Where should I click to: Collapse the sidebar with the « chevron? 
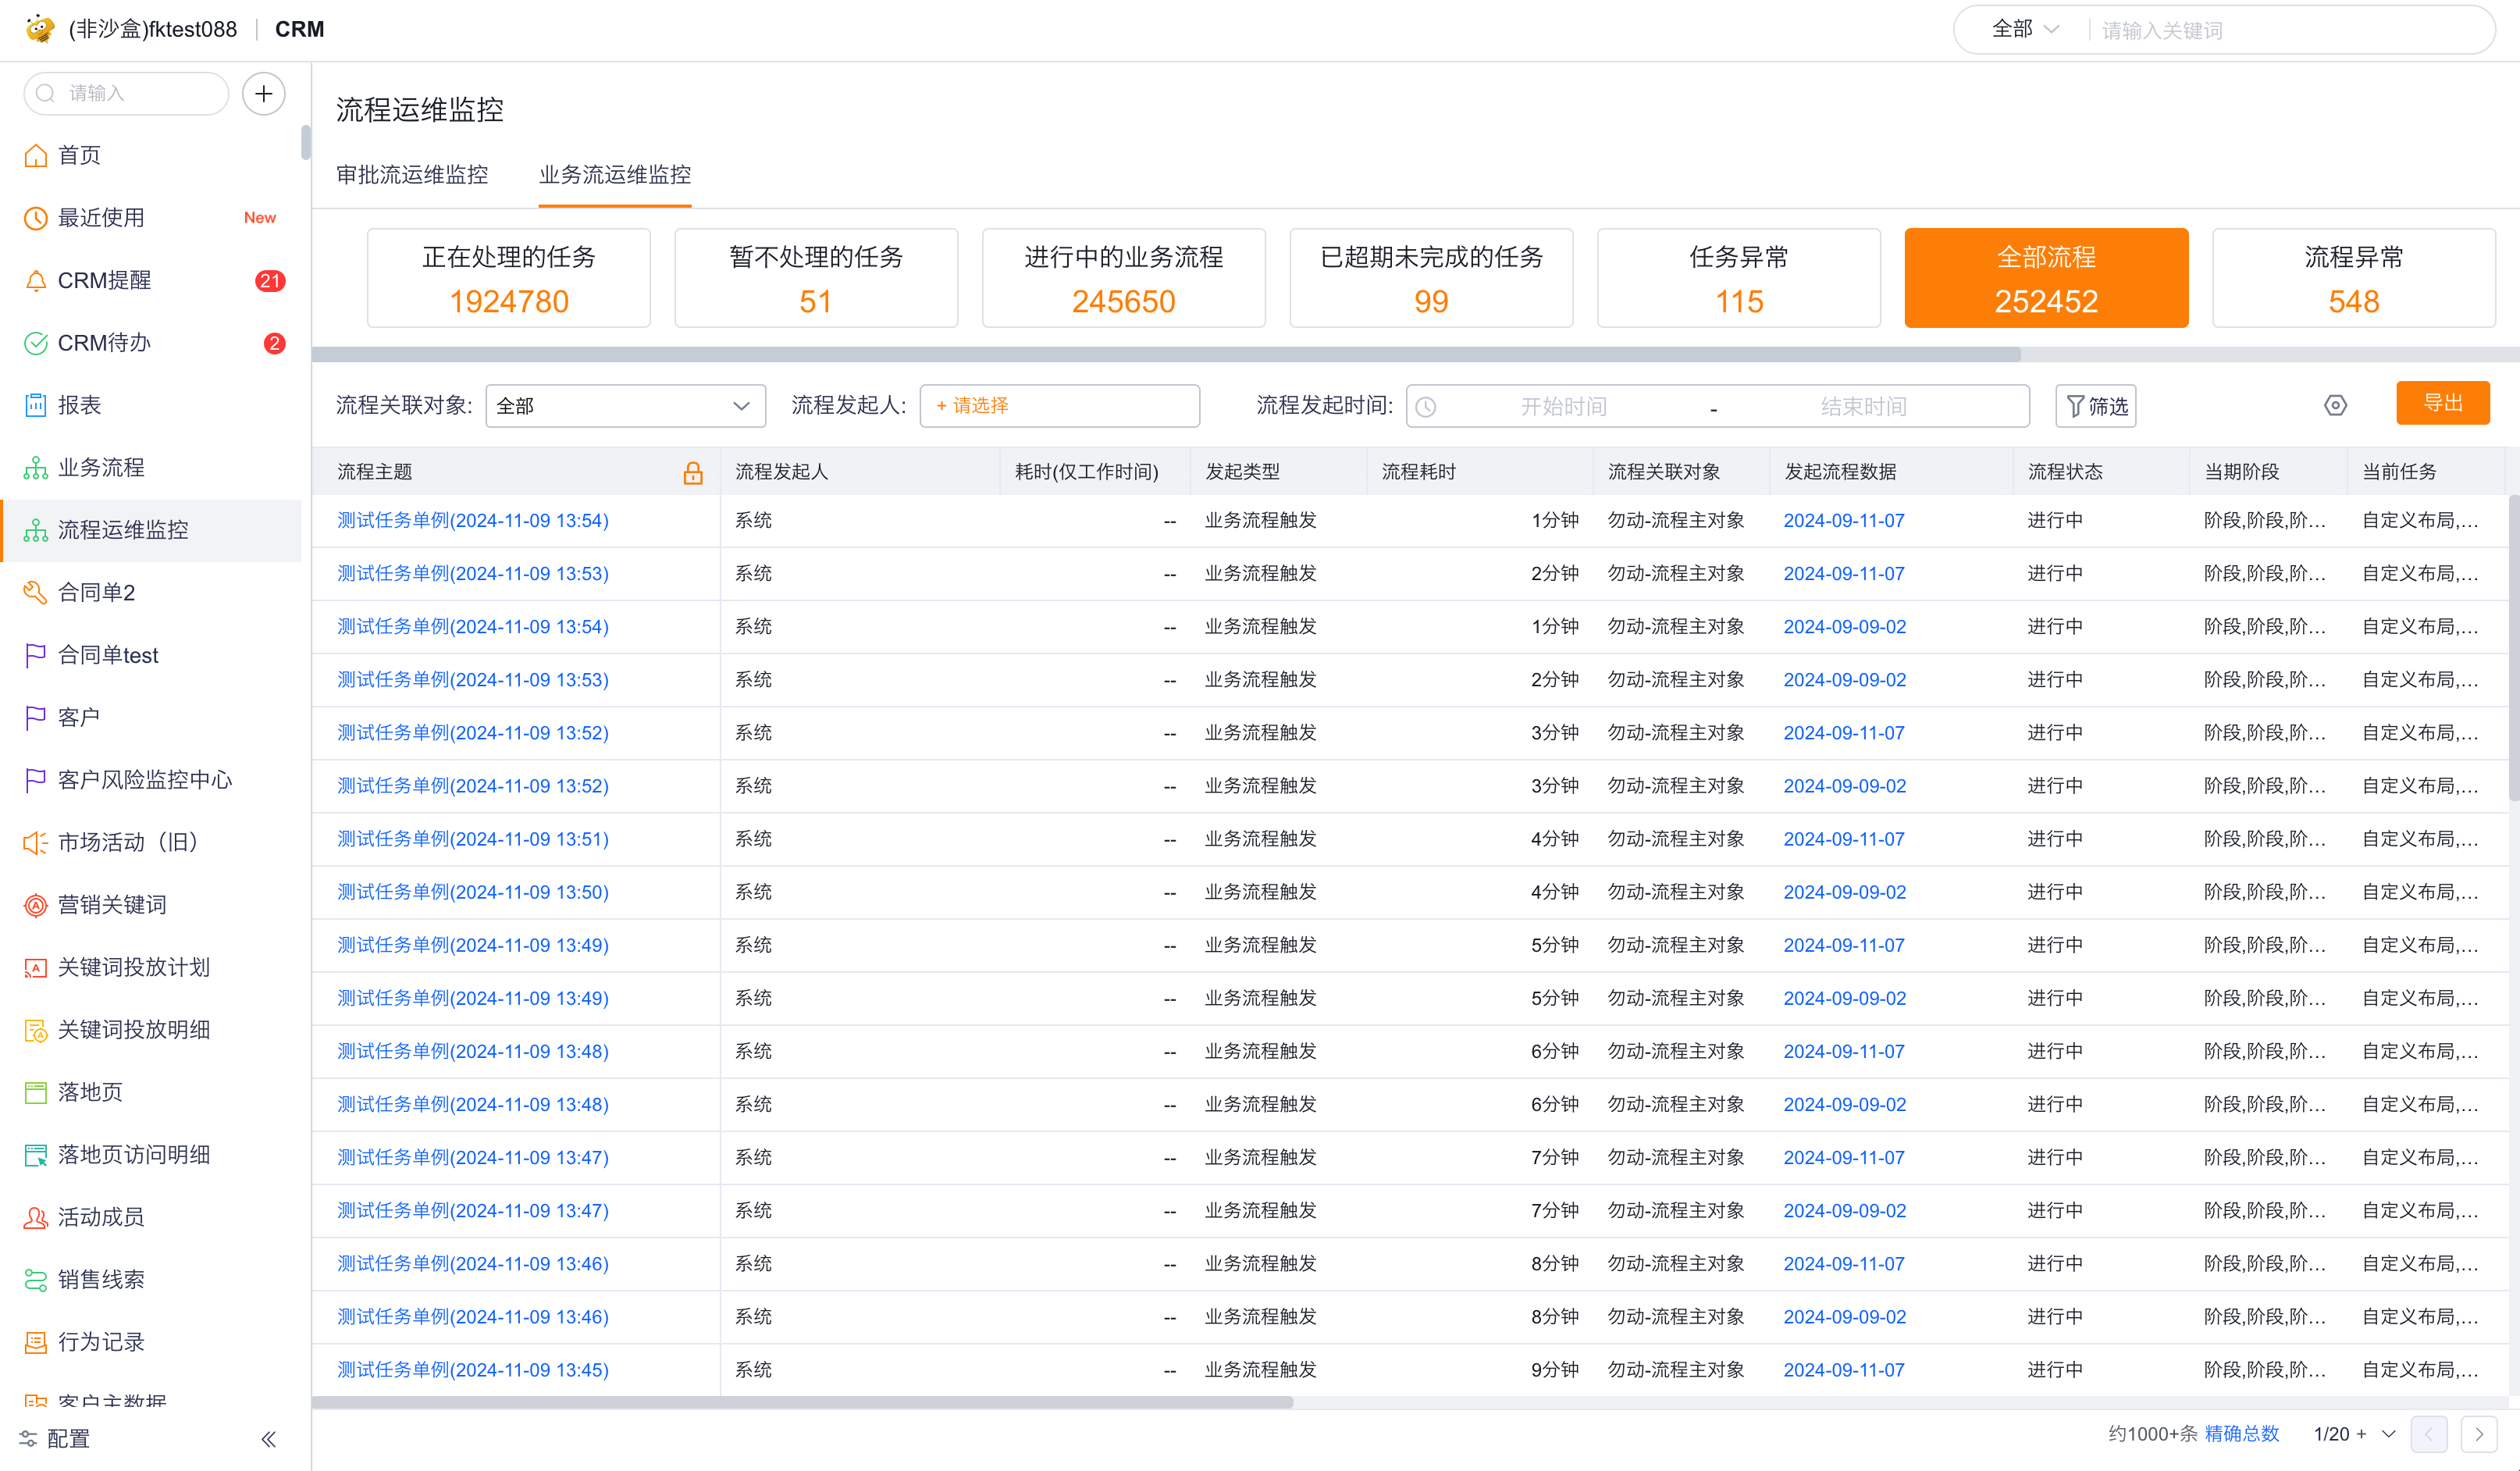click(x=268, y=1438)
